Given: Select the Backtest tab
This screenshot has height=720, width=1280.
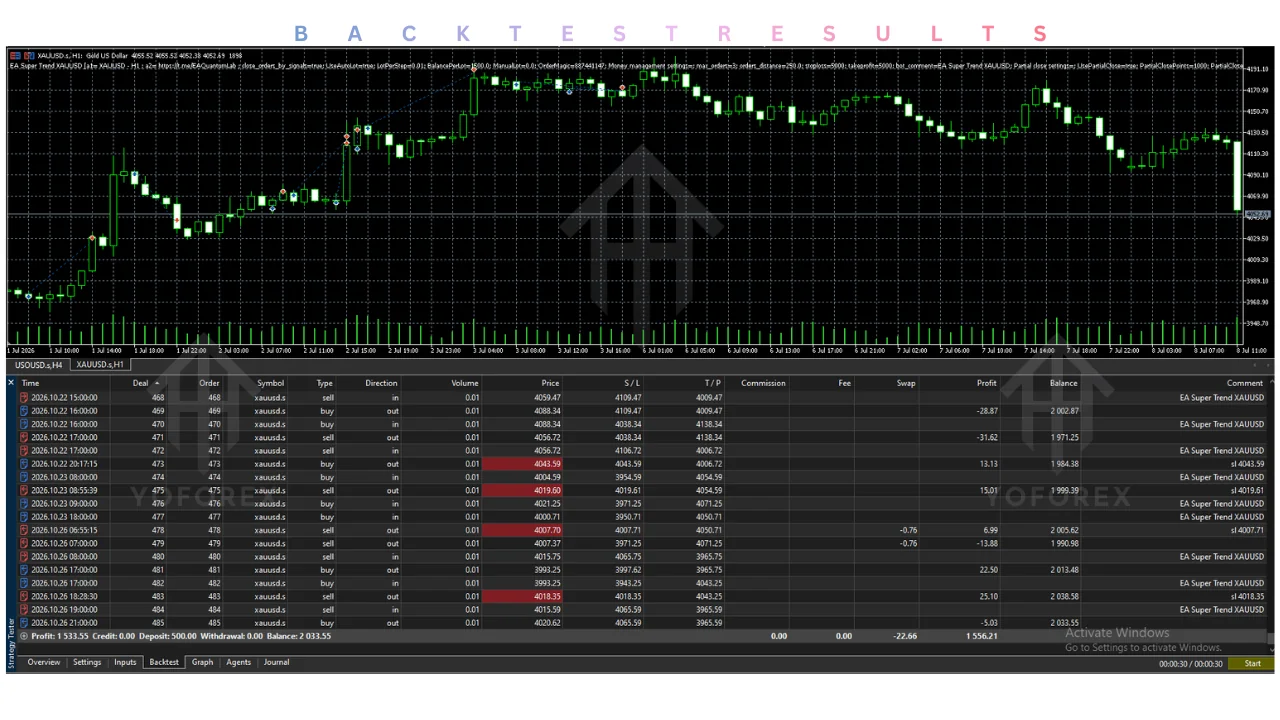Looking at the screenshot, I should [x=164, y=662].
